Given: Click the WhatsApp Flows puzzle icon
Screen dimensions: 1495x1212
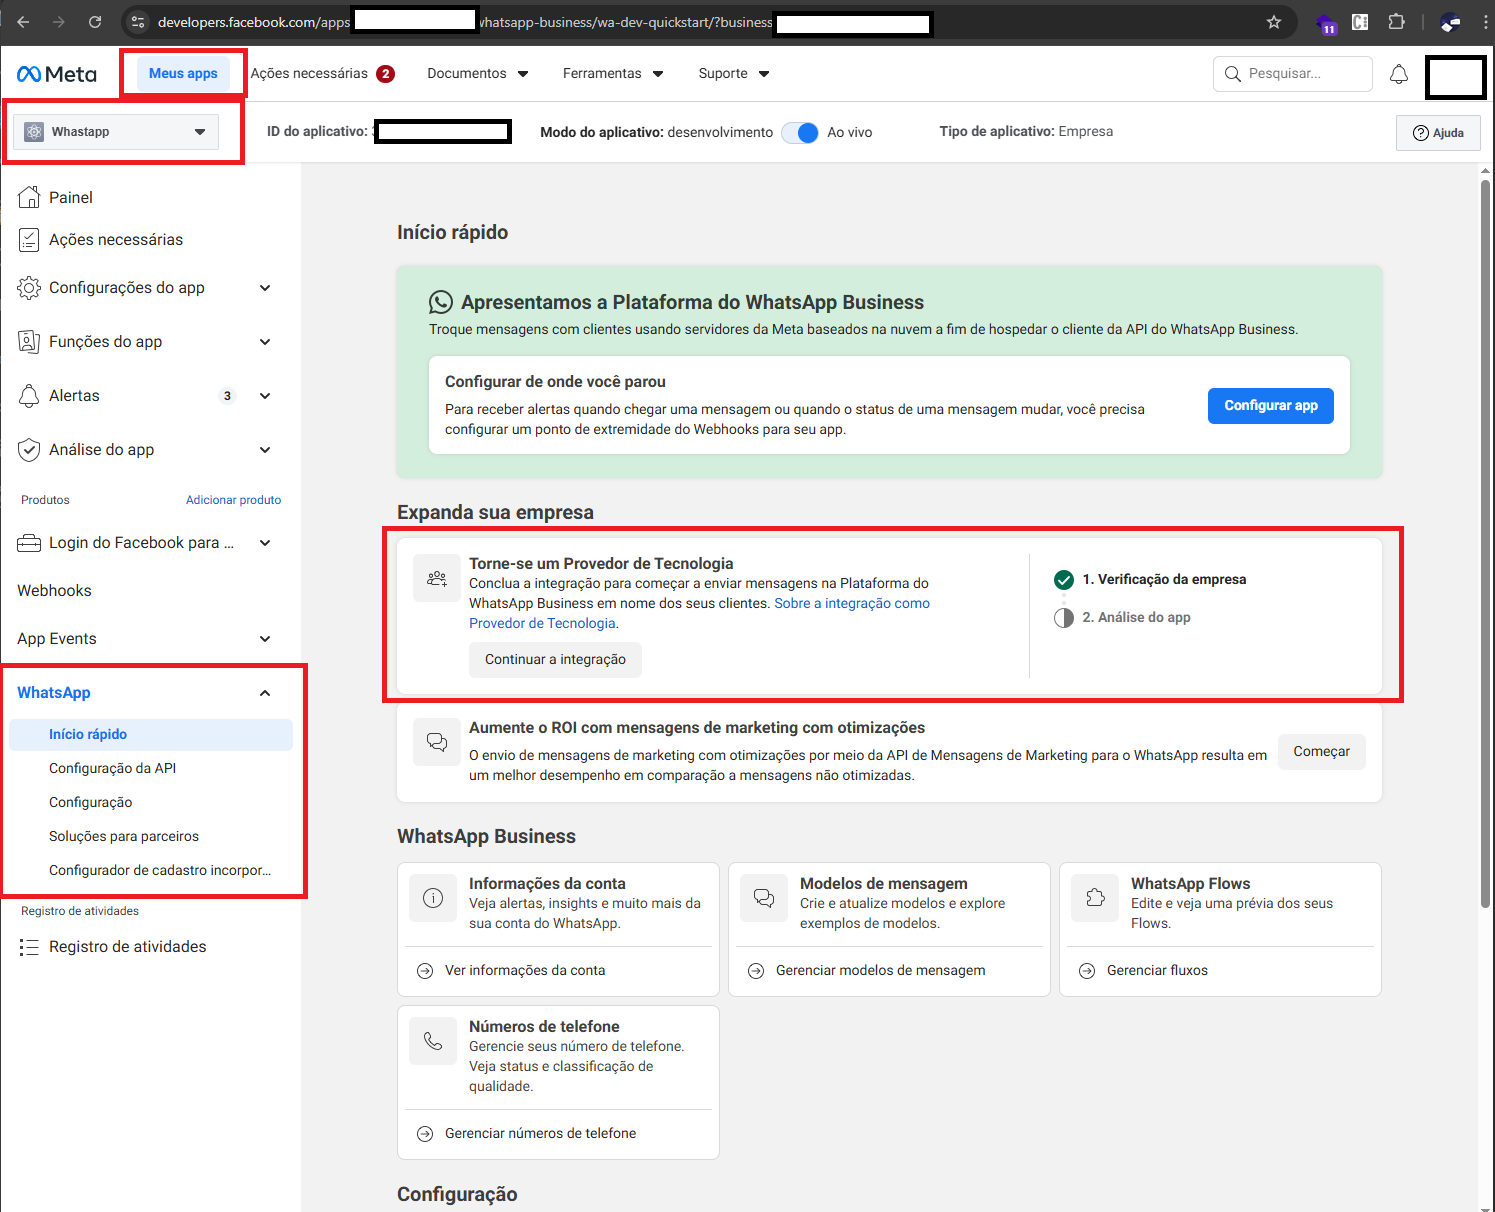Looking at the screenshot, I should (x=1095, y=898).
